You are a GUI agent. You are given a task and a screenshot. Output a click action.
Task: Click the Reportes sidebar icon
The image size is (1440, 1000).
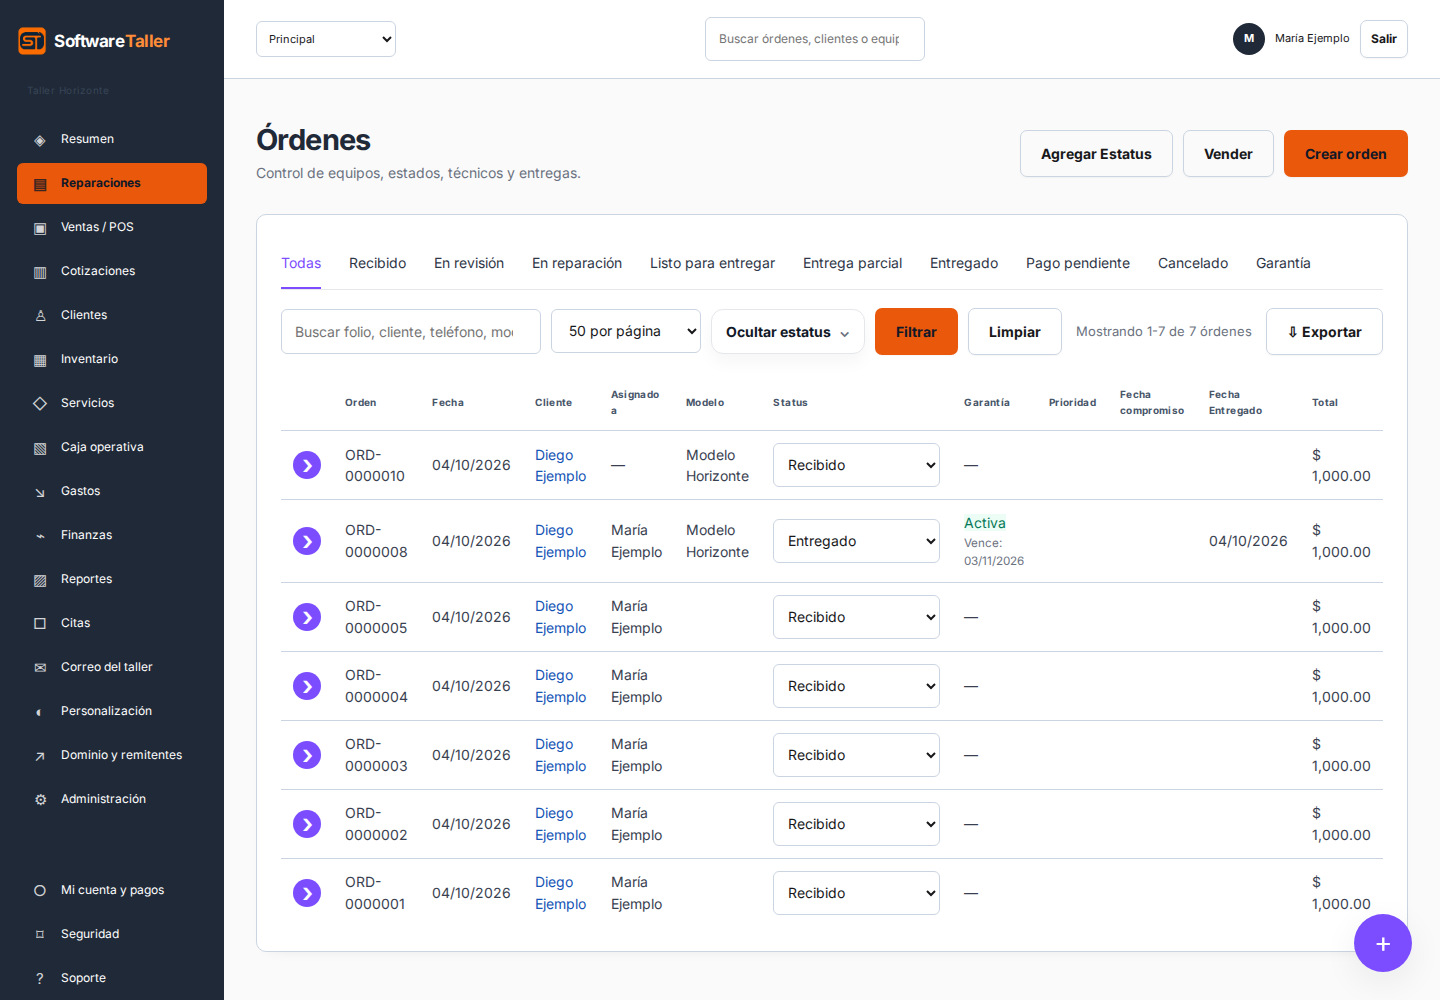pos(40,580)
